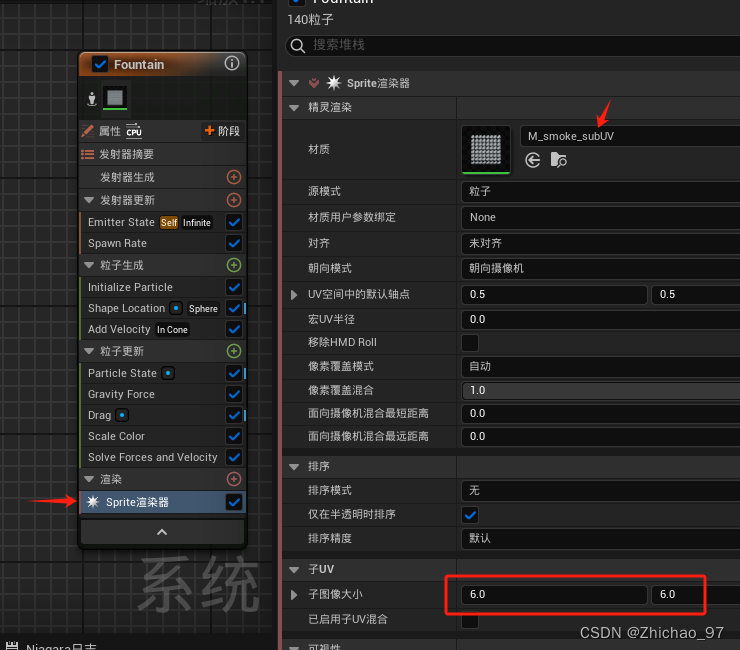
Task: Click 面向摄像机混合最短距离 value field
Action: point(601,414)
